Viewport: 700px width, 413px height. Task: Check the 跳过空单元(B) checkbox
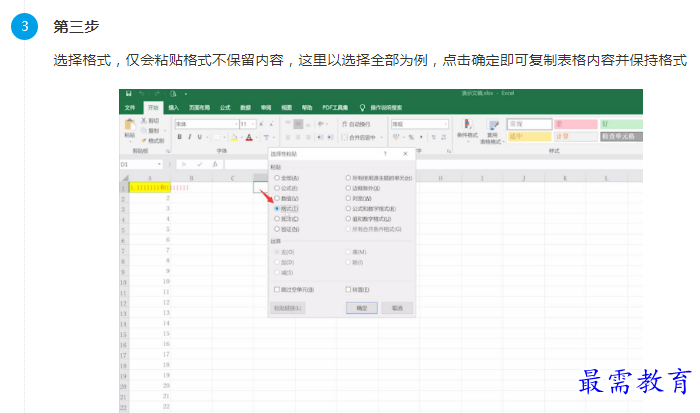[277, 289]
